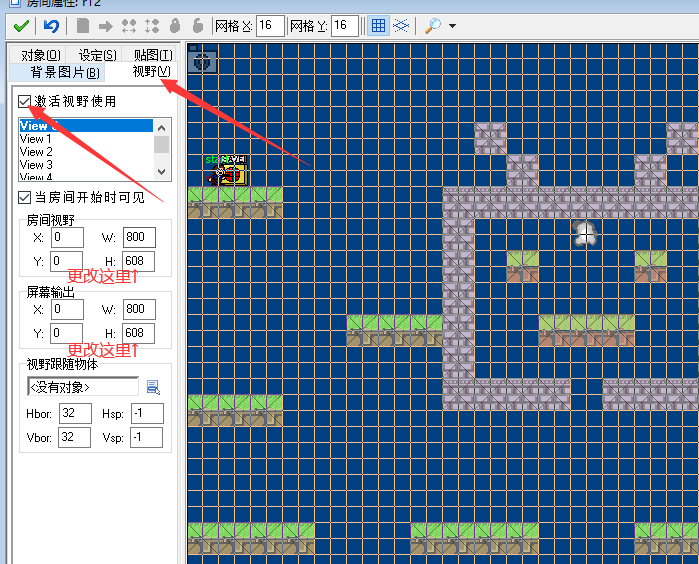Click the 房间视野 W field showing 800
The image size is (699, 564).
point(140,237)
